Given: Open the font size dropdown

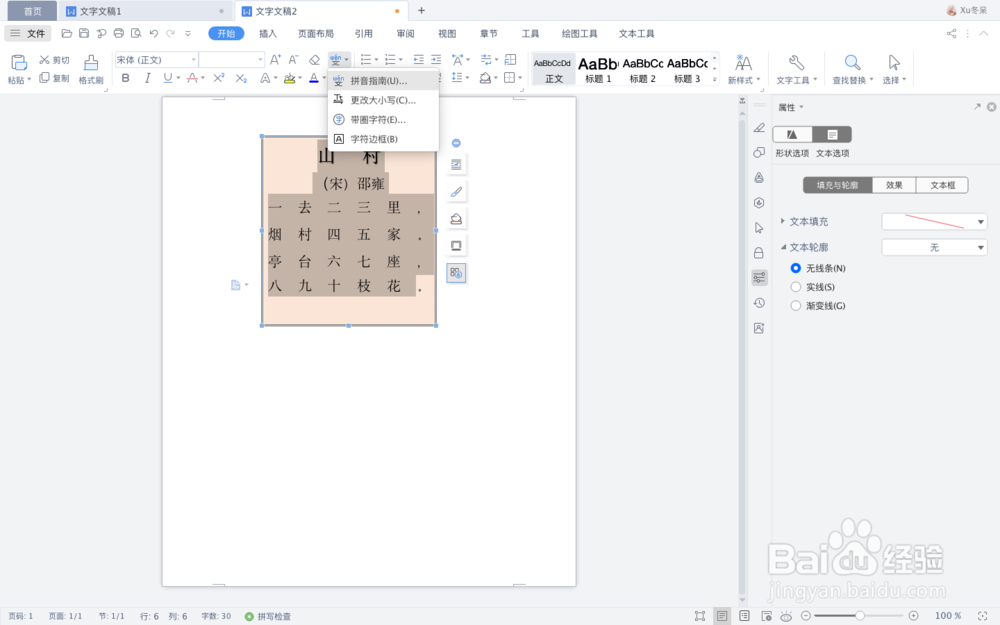Looking at the screenshot, I should click(260, 60).
